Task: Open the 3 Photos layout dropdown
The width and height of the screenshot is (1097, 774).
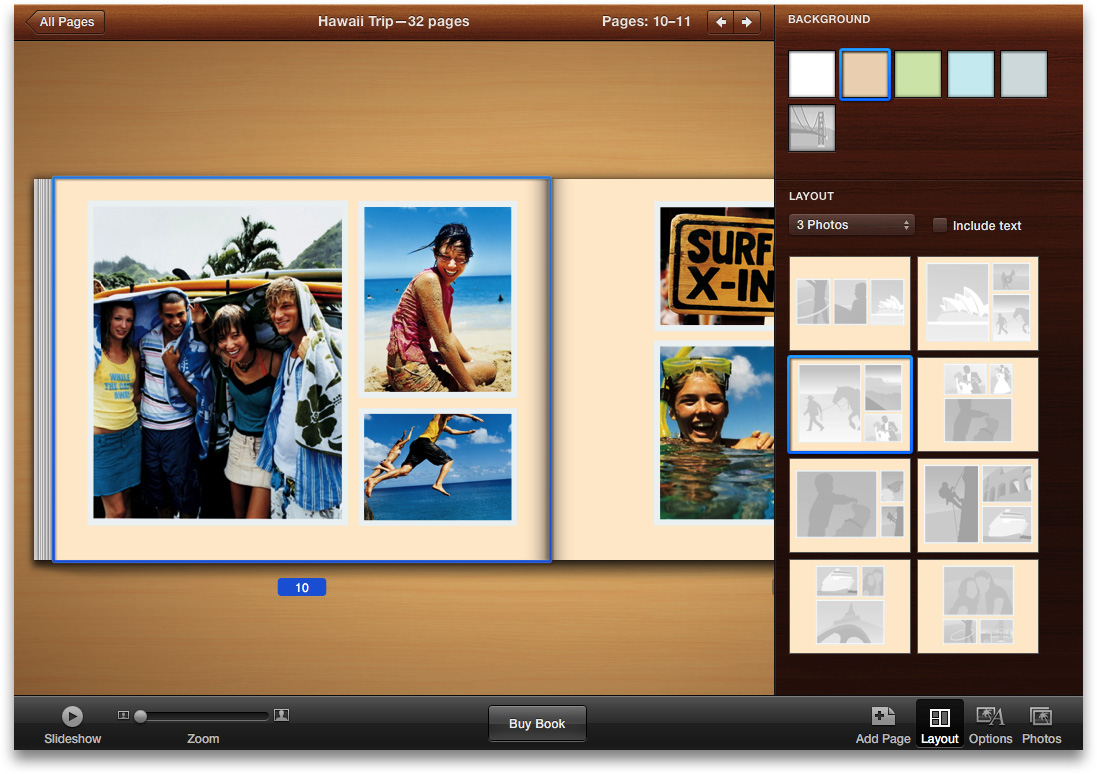Action: (851, 225)
